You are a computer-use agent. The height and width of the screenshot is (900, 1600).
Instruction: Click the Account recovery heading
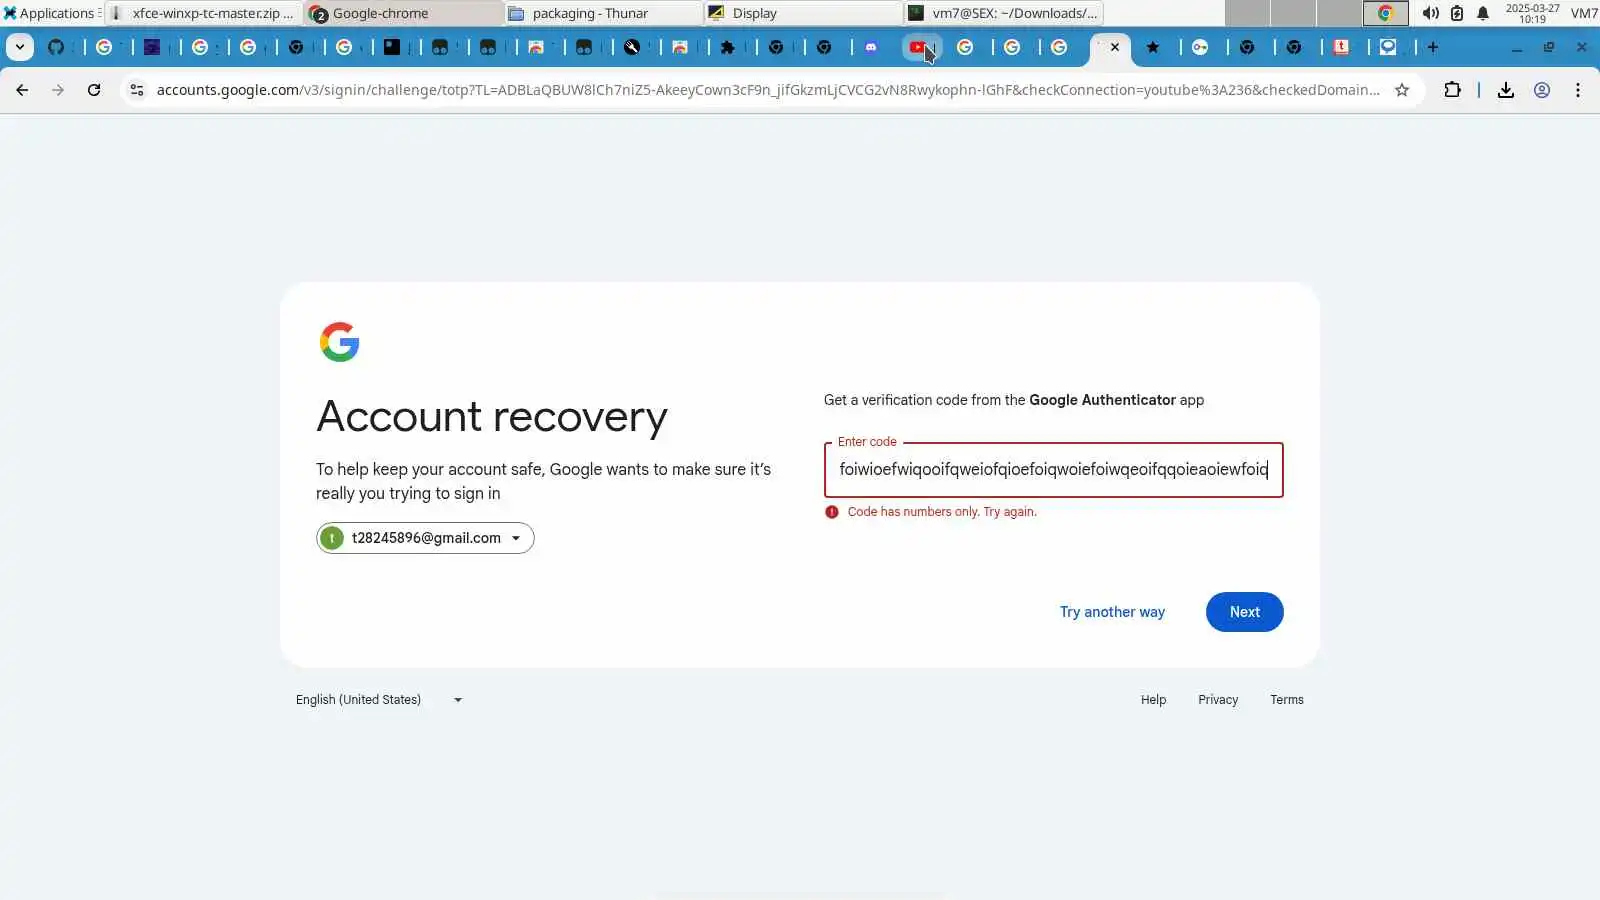coord(492,416)
